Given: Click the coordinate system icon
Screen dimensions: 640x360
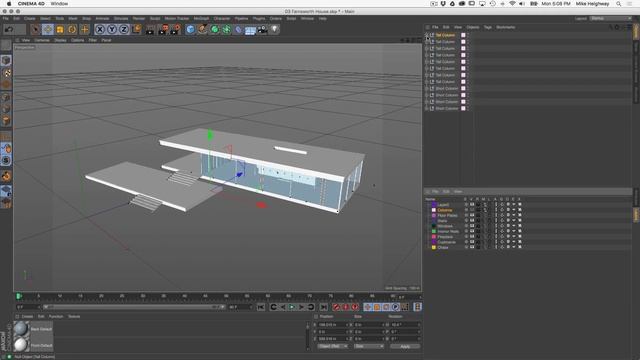Looking at the screenshot, I should point(136,29).
